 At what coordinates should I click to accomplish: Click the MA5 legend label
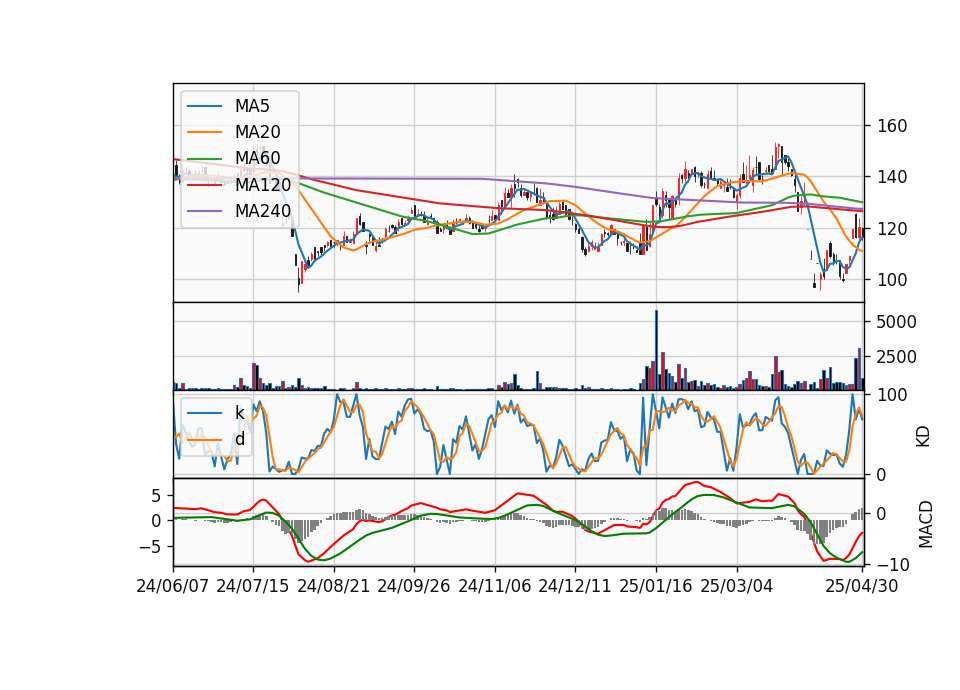click(252, 106)
